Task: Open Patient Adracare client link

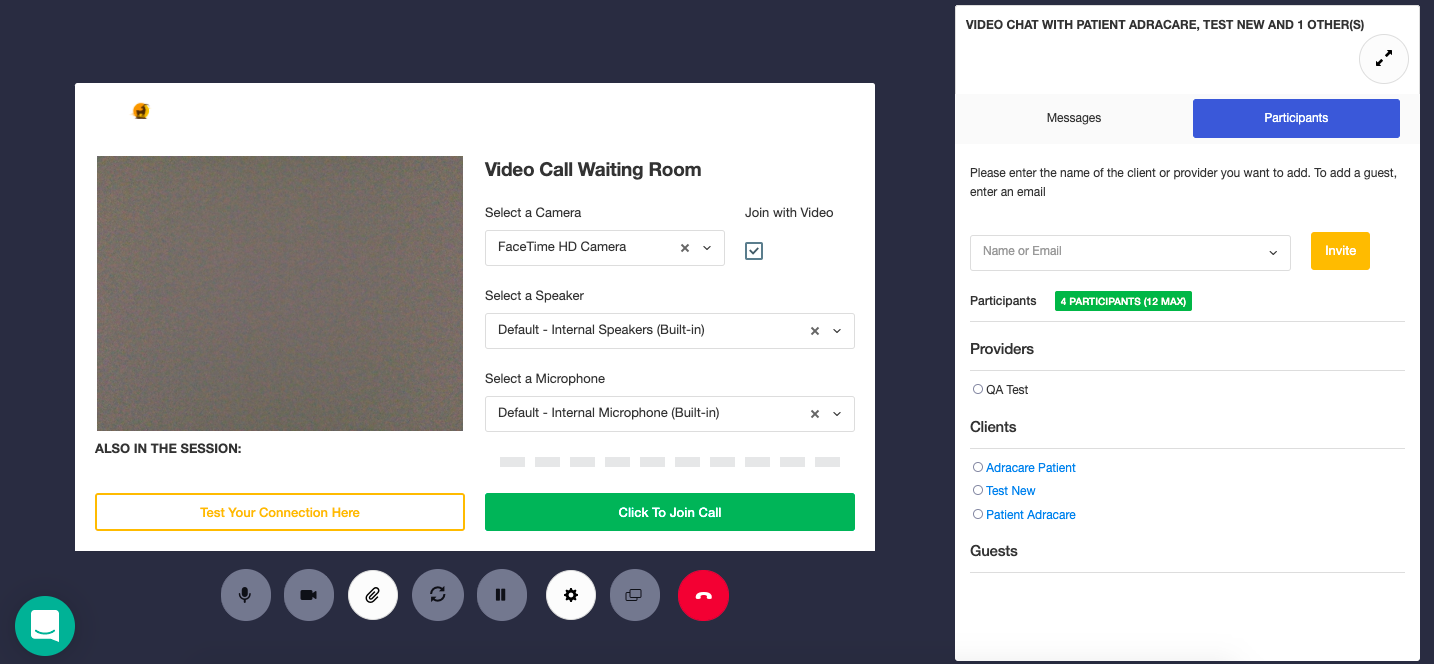Action: [1031, 515]
